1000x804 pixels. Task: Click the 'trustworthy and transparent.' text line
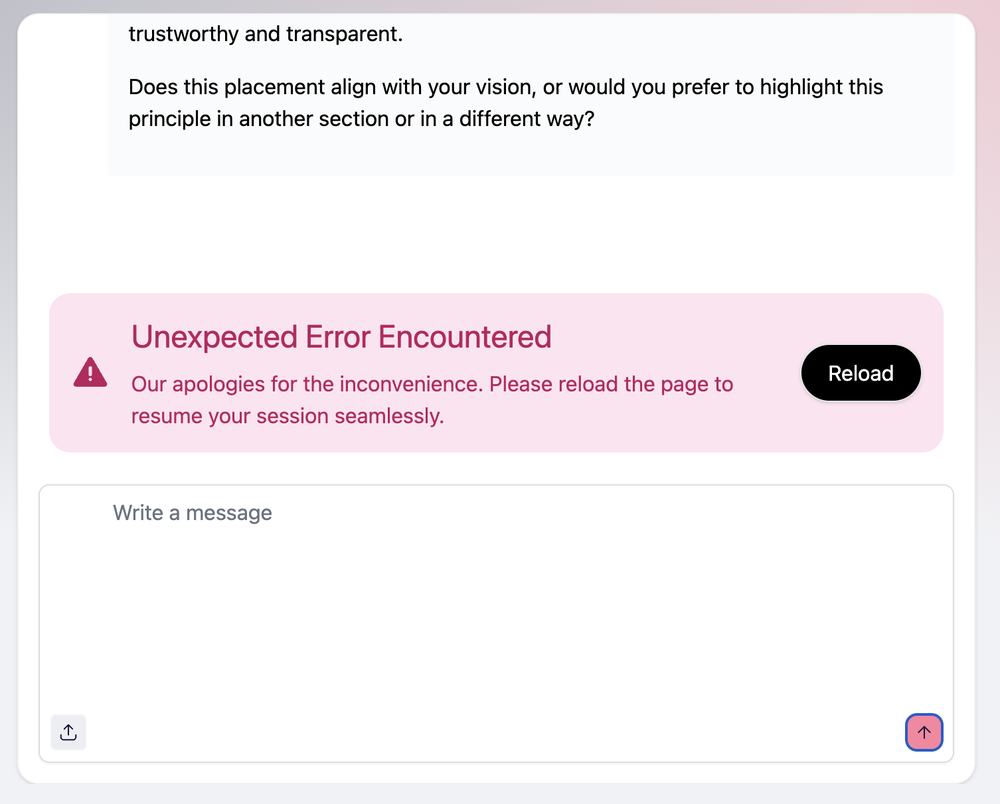pos(265,34)
